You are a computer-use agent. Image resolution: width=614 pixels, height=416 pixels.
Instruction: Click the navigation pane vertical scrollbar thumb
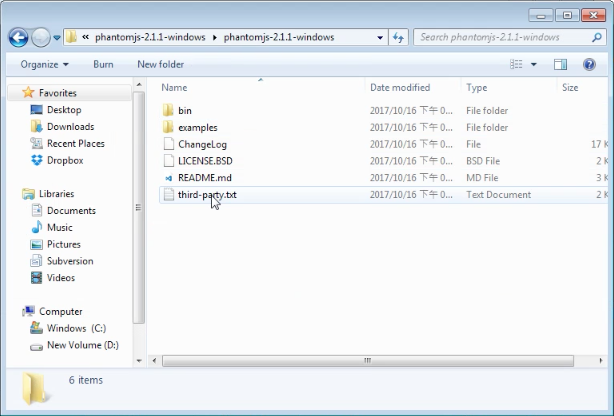[x=139, y=208]
